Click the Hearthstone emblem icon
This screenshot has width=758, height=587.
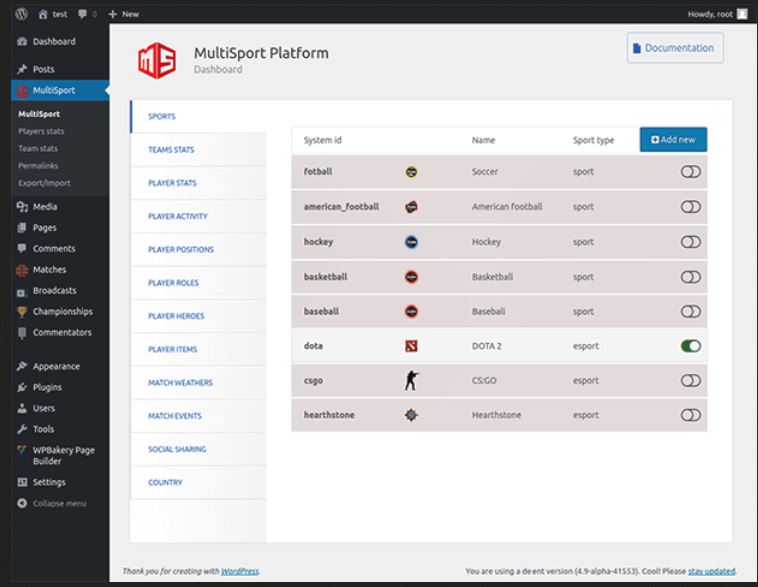[x=411, y=415]
